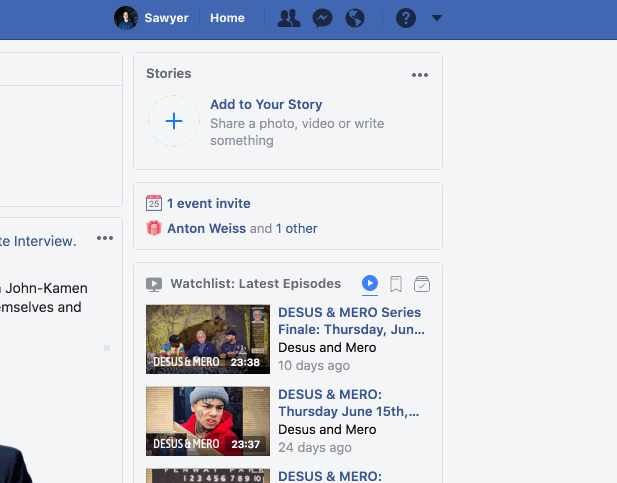Switch to the Saved bookmark tab

396,284
